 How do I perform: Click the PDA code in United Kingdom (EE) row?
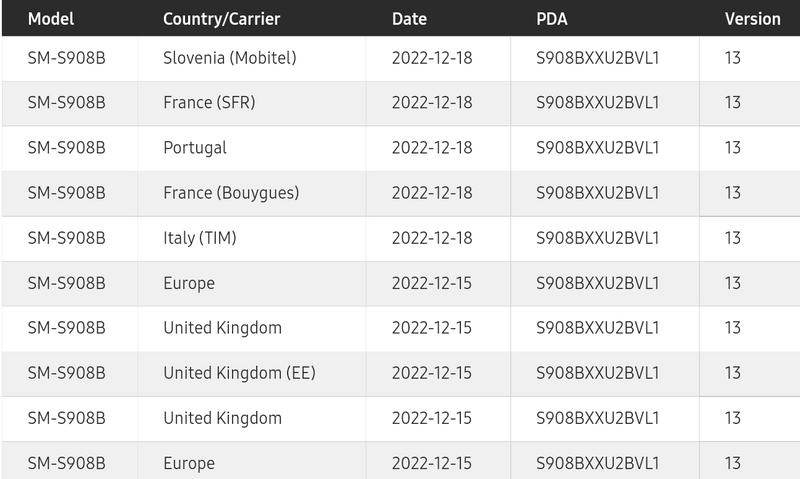click(597, 373)
